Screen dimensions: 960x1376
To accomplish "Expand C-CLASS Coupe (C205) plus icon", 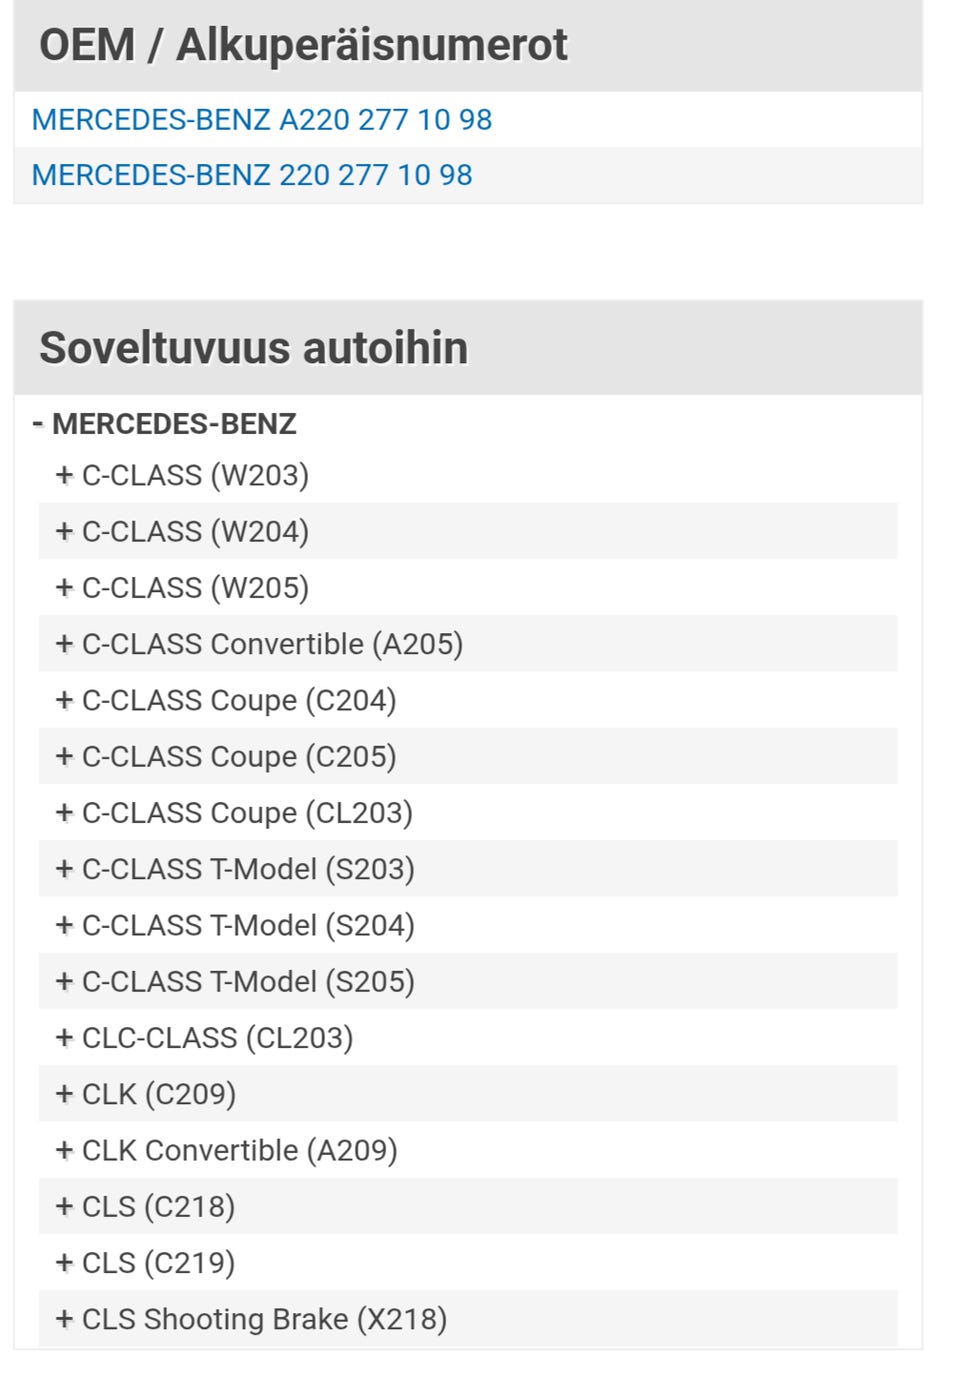I will [65, 756].
